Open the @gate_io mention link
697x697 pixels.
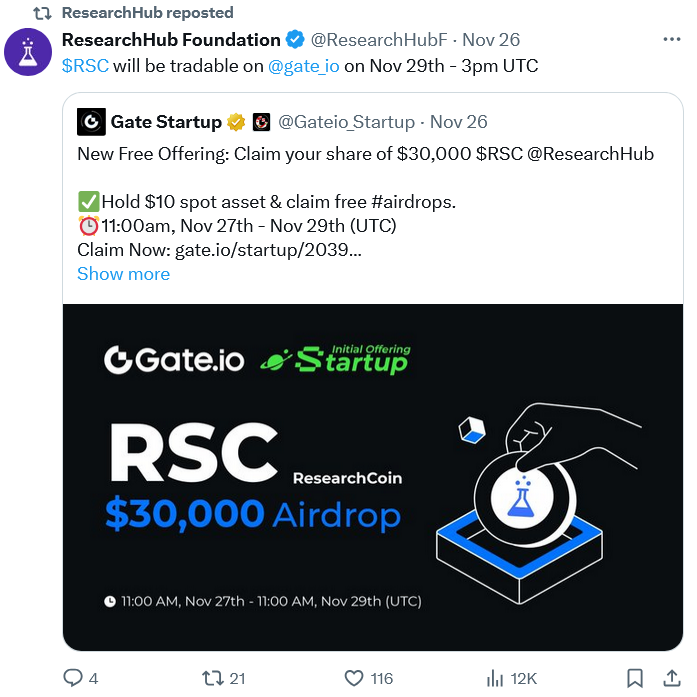click(x=304, y=66)
